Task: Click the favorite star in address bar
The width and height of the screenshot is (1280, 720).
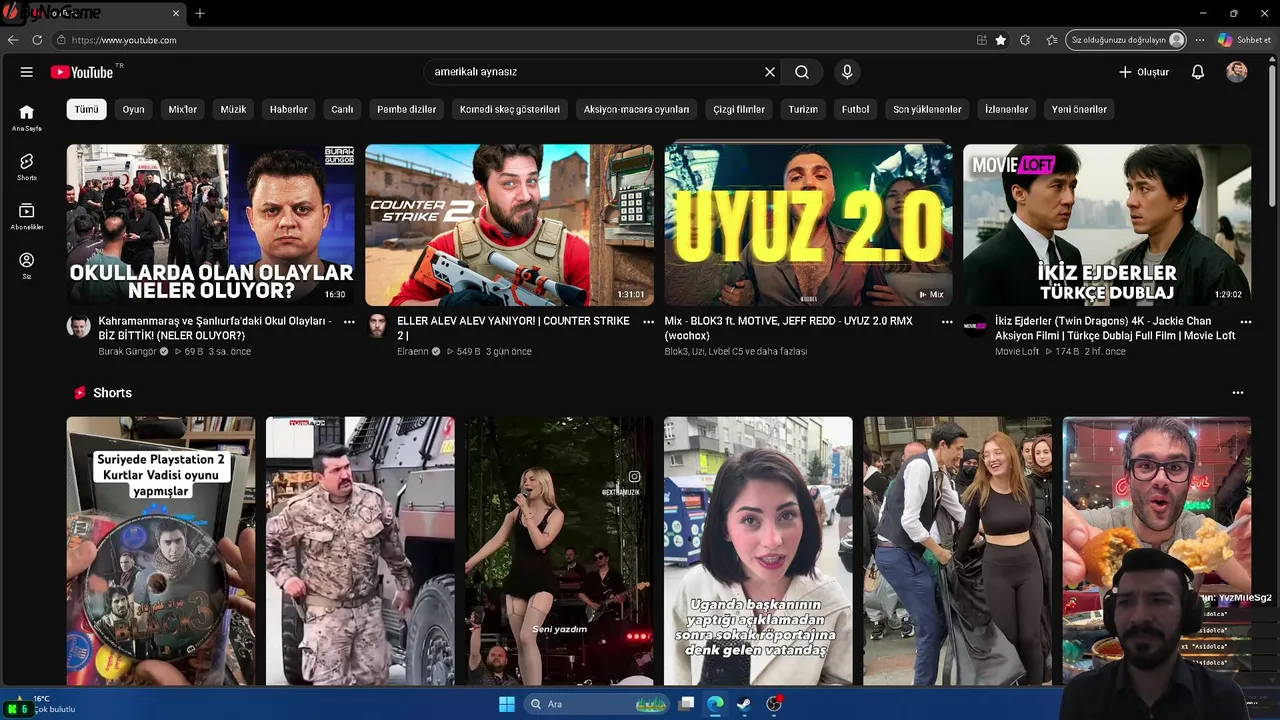Action: [x=1001, y=40]
